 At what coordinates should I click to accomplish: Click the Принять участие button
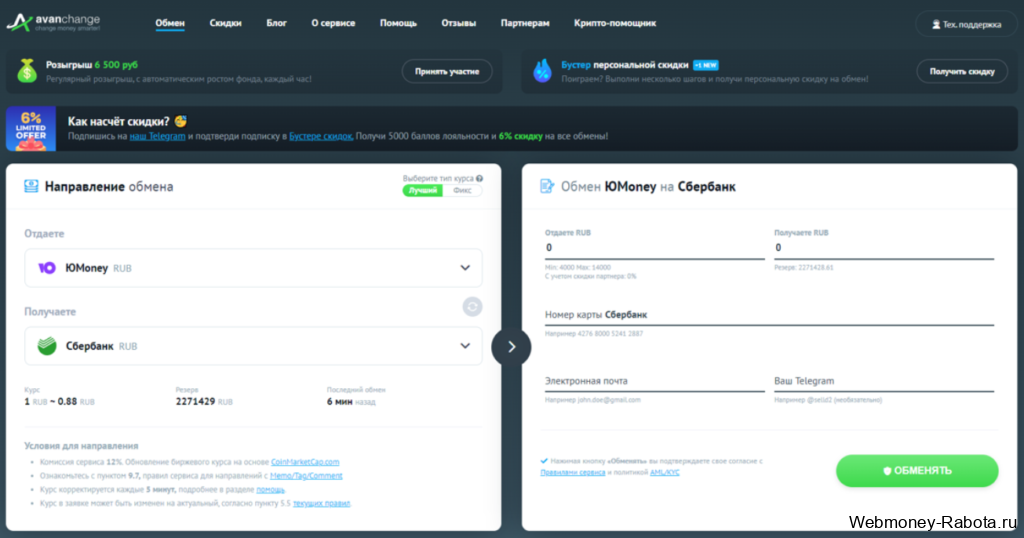(447, 71)
